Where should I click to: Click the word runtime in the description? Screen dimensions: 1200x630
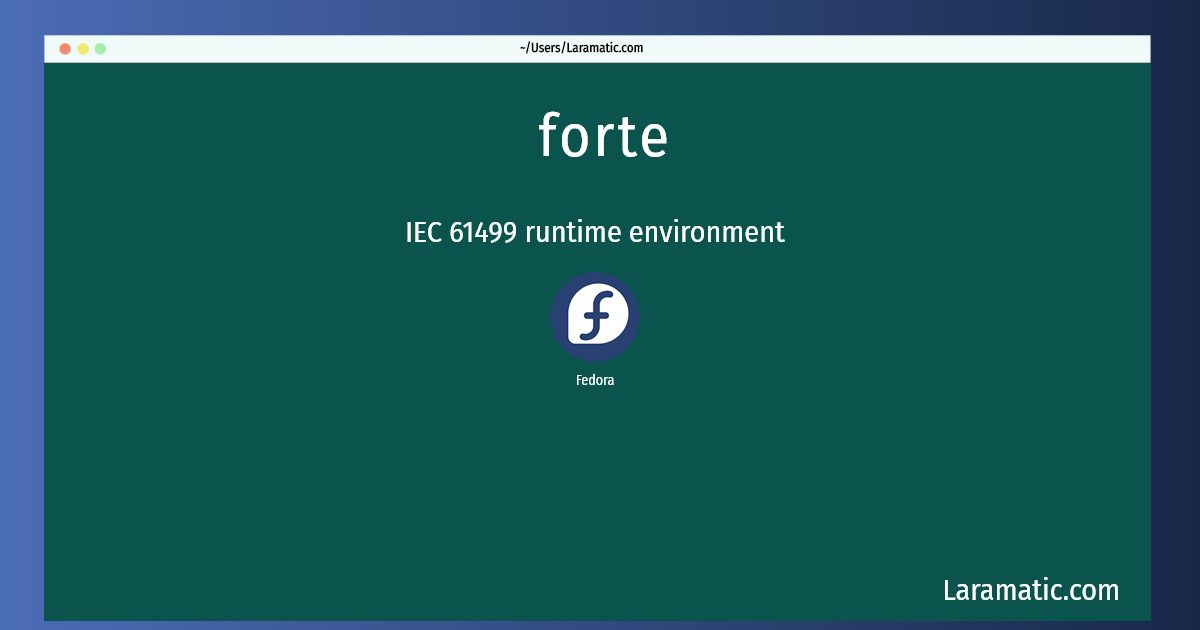(x=573, y=232)
